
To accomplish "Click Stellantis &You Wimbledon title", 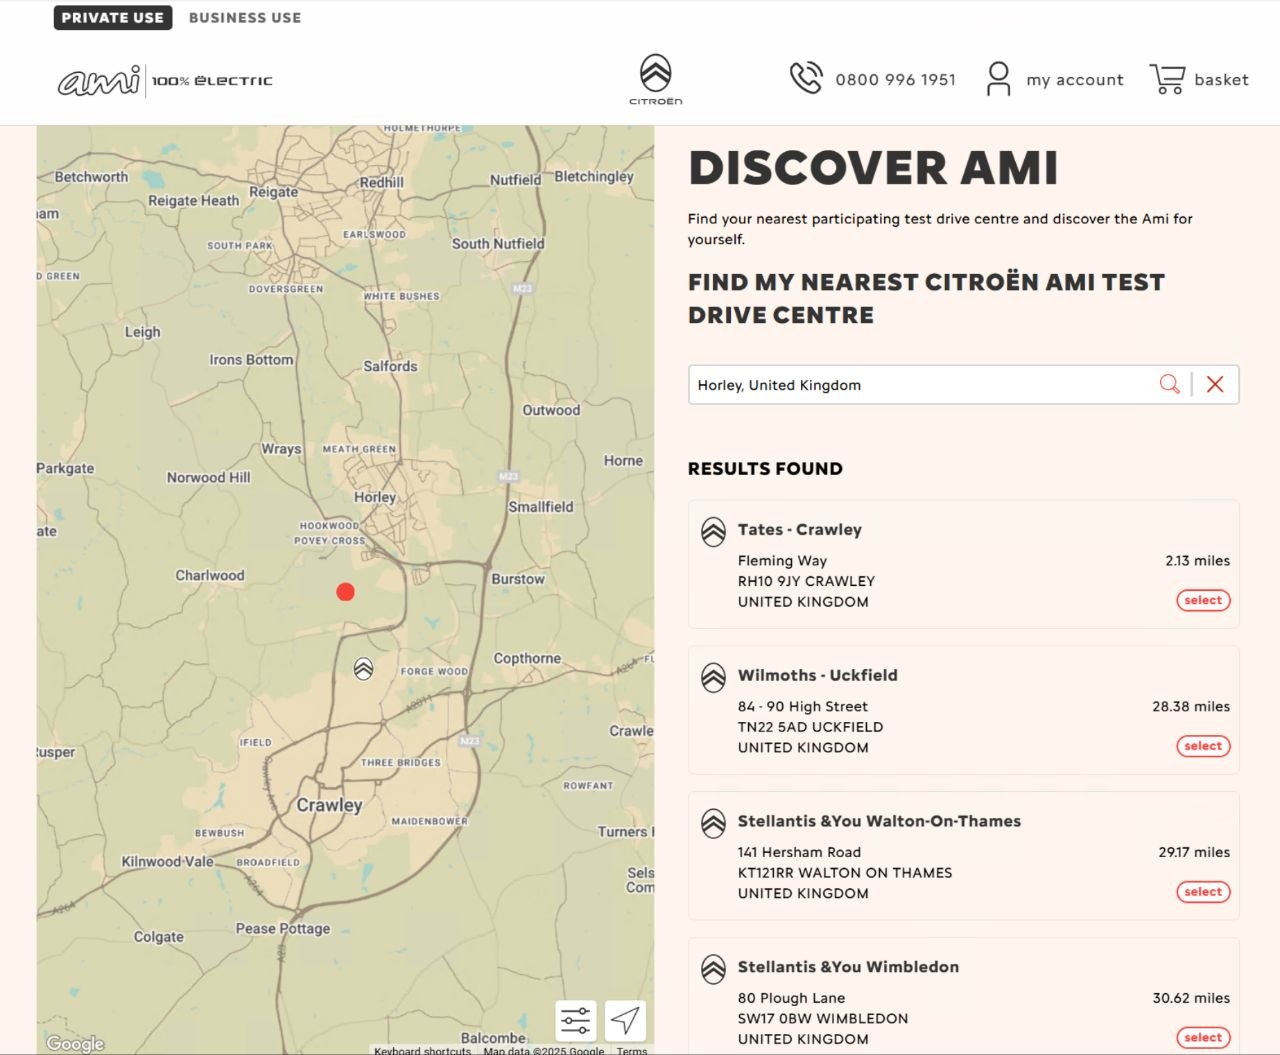I will pyautogui.click(x=849, y=968).
